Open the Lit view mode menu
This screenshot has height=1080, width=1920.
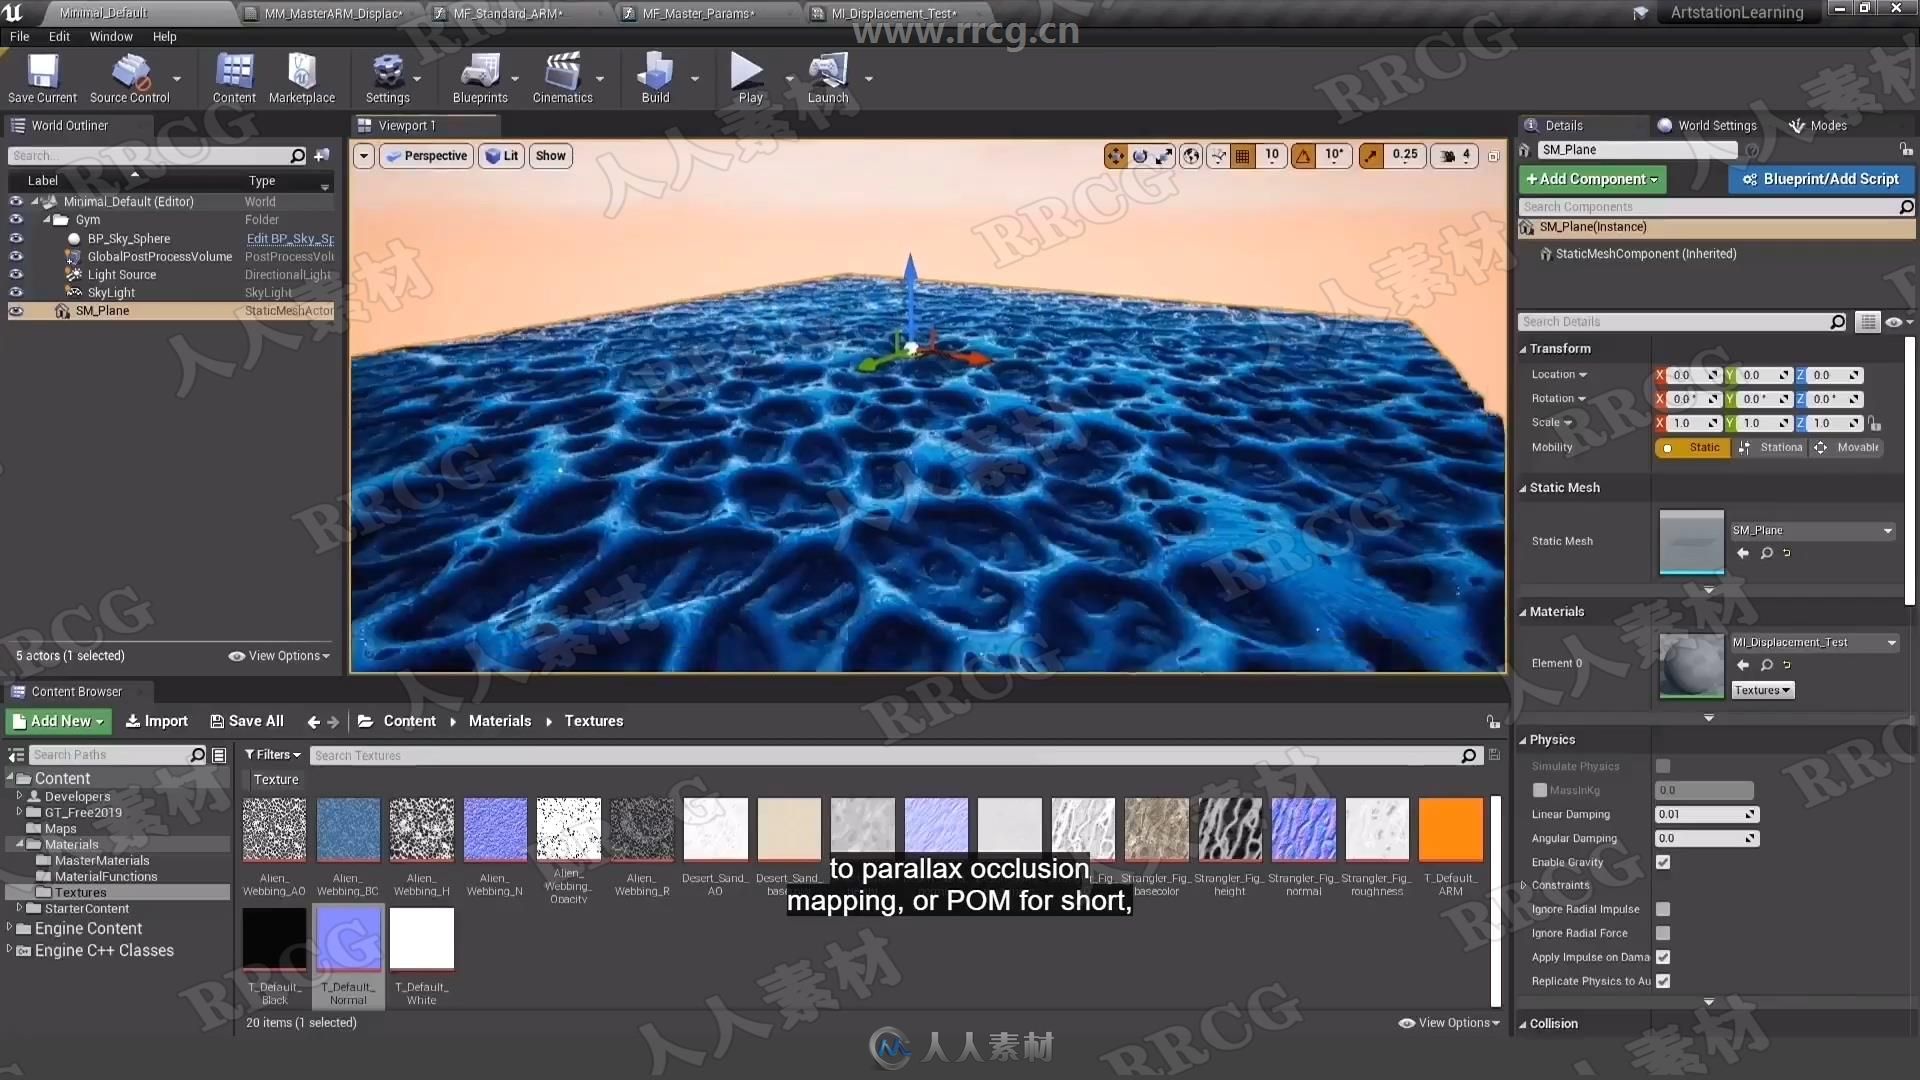pos(502,156)
